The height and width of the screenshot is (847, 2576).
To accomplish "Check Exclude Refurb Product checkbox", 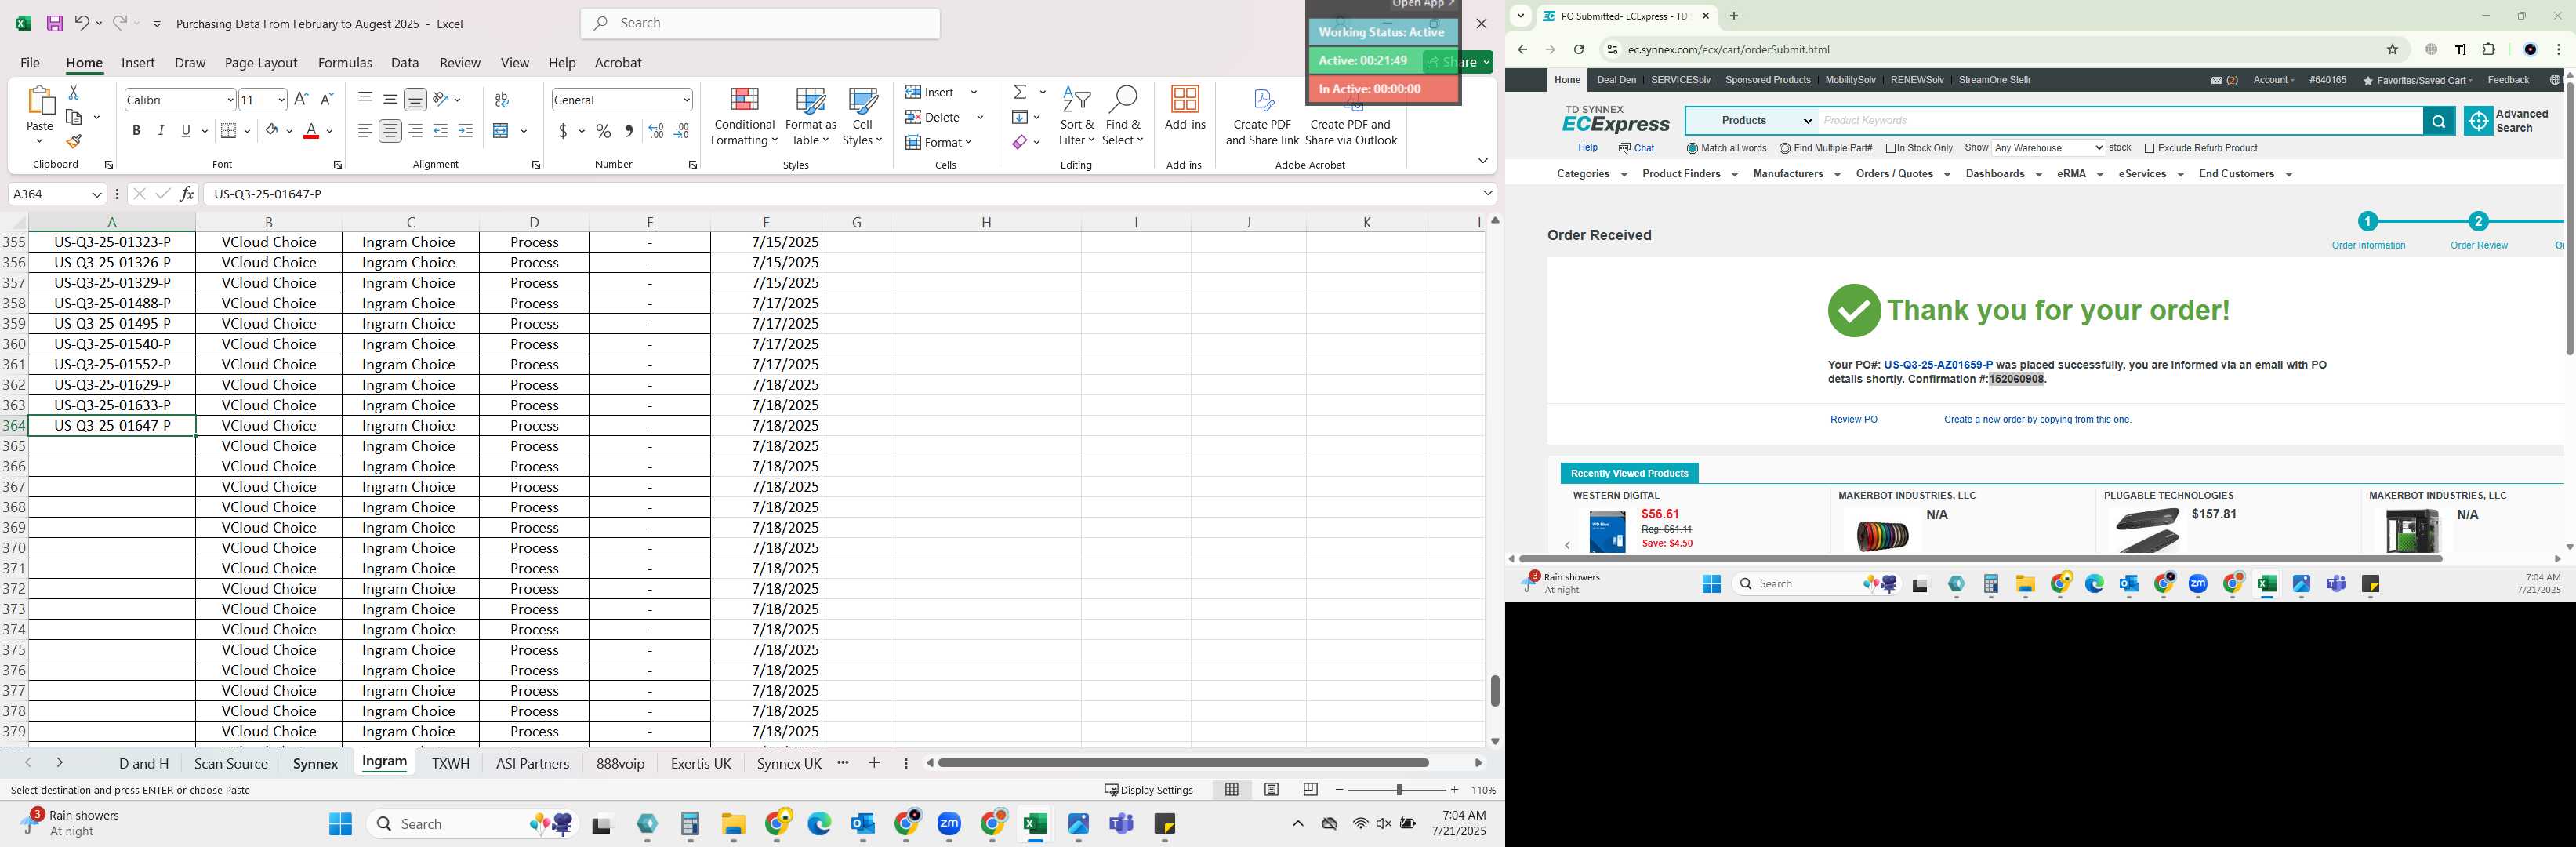I will click(x=2149, y=148).
